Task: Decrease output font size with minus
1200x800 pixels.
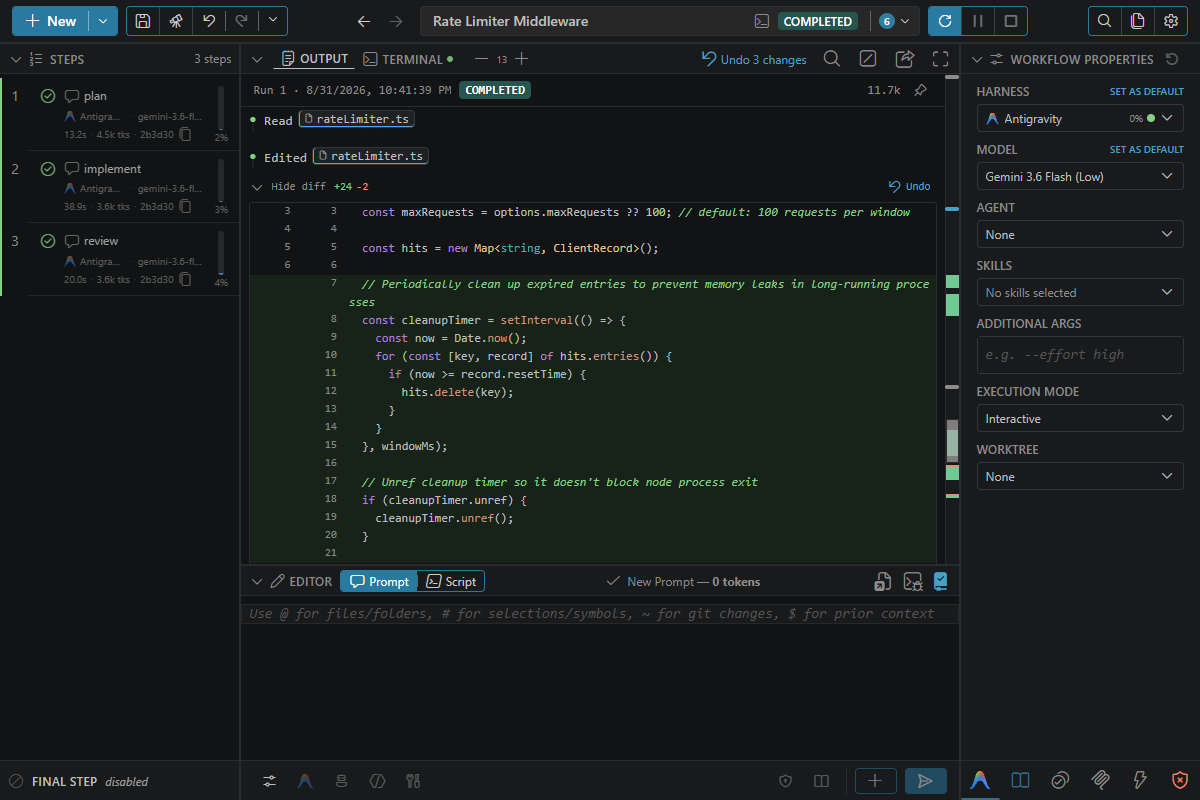Action: point(481,59)
